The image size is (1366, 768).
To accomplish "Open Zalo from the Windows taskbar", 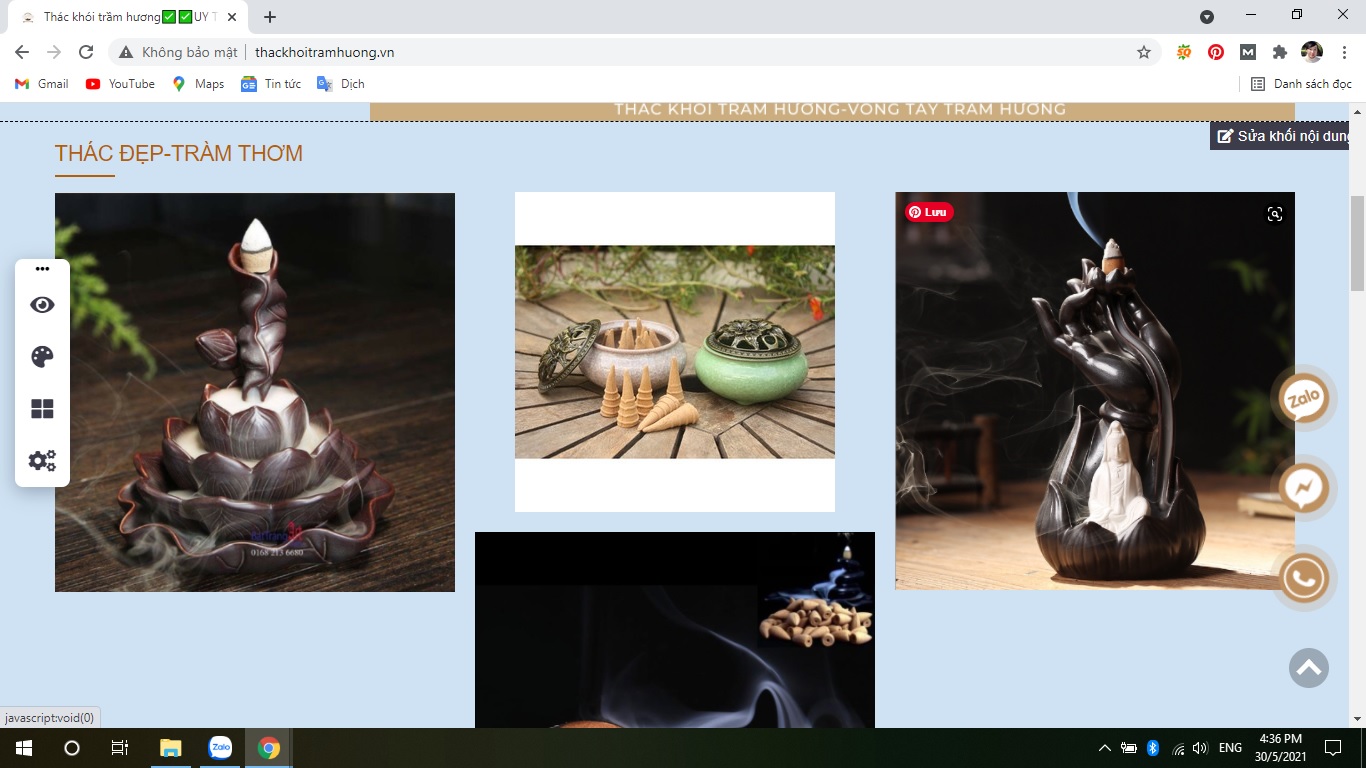I will (x=220, y=748).
